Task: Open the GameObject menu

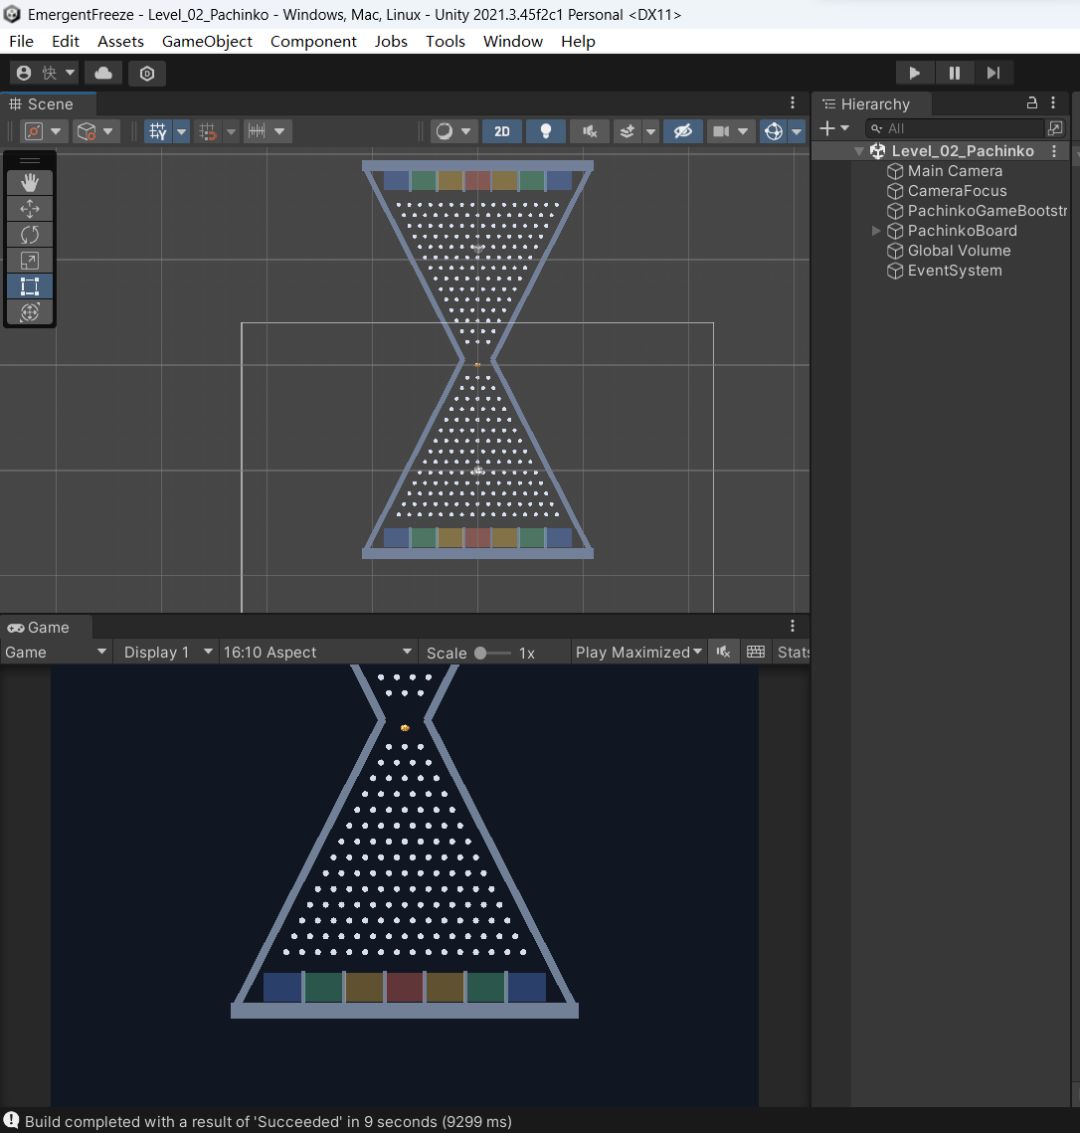Action: click(x=207, y=41)
